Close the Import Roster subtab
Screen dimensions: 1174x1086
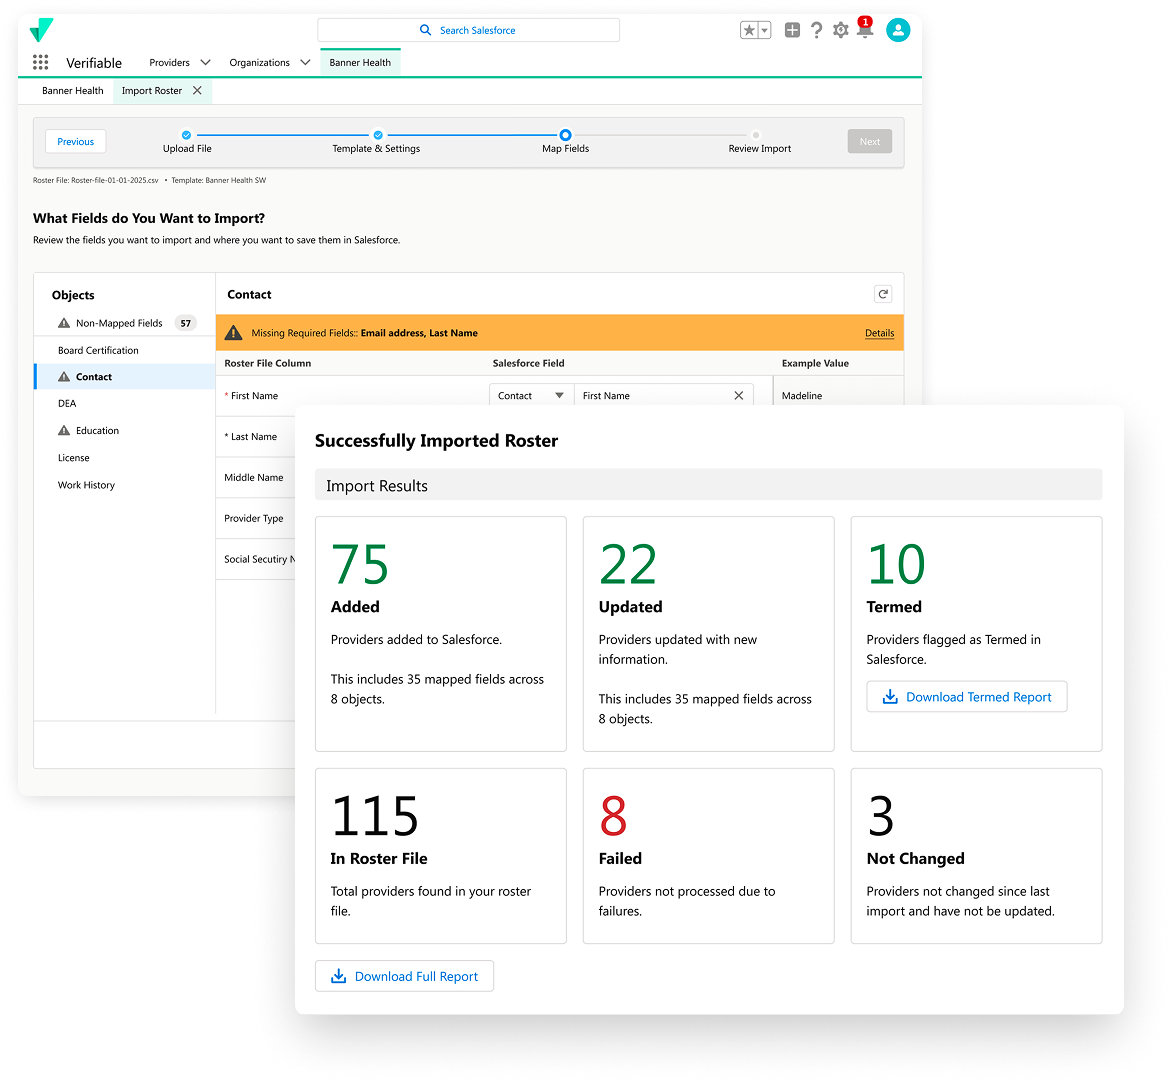[x=197, y=91]
